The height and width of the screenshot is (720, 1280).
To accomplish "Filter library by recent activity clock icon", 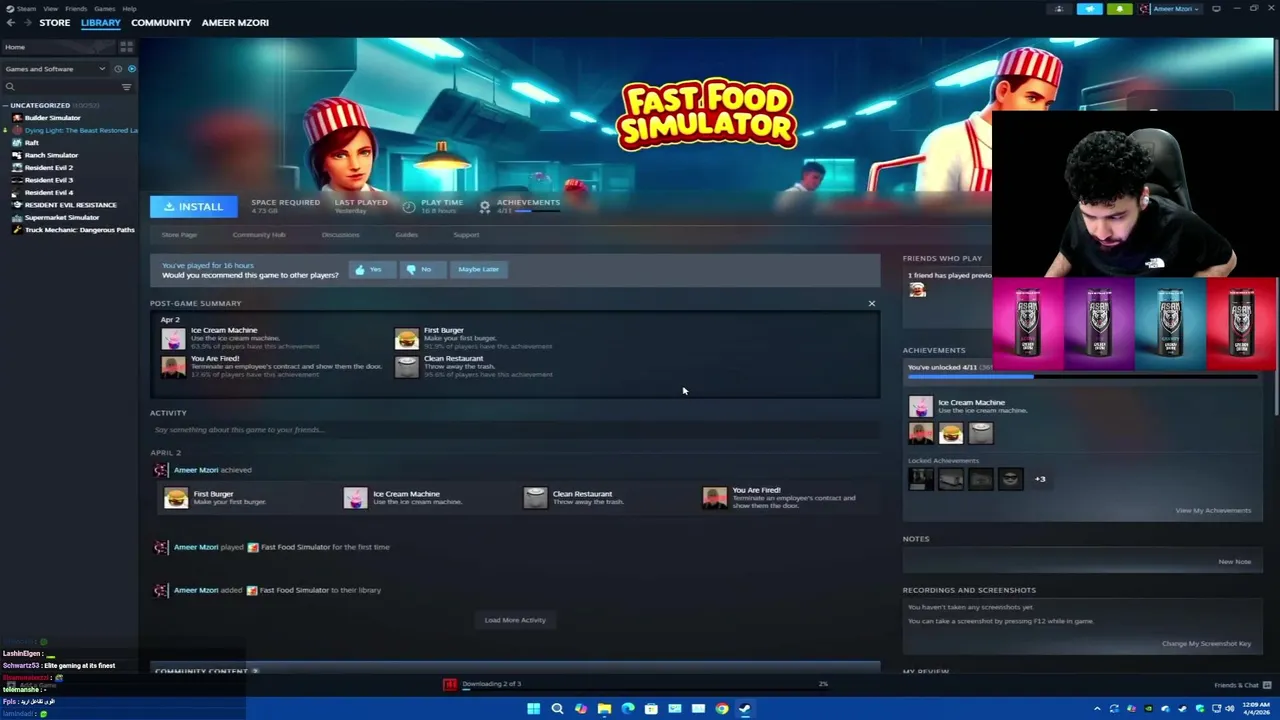I will tap(118, 69).
